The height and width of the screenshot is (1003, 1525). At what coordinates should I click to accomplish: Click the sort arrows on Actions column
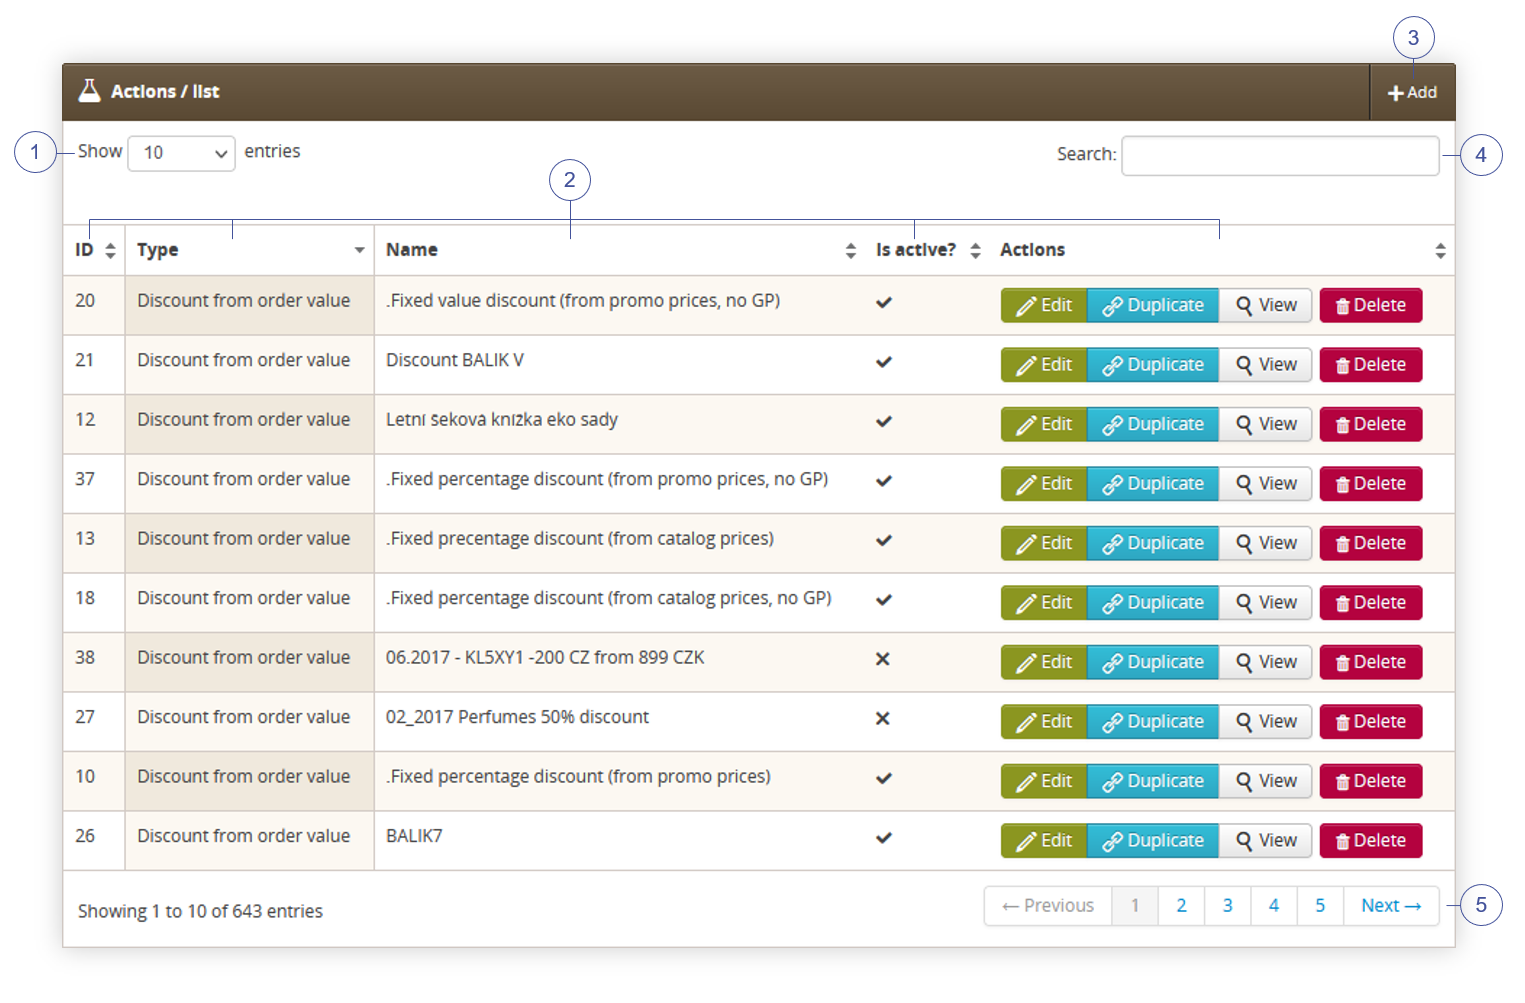[x=1440, y=250]
